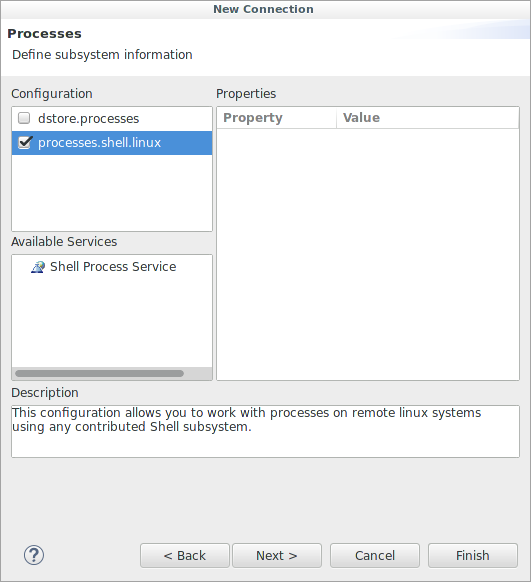Screen dimensions: 531x582
Task: Select the dstore.processes configuration row
Action: point(112,119)
